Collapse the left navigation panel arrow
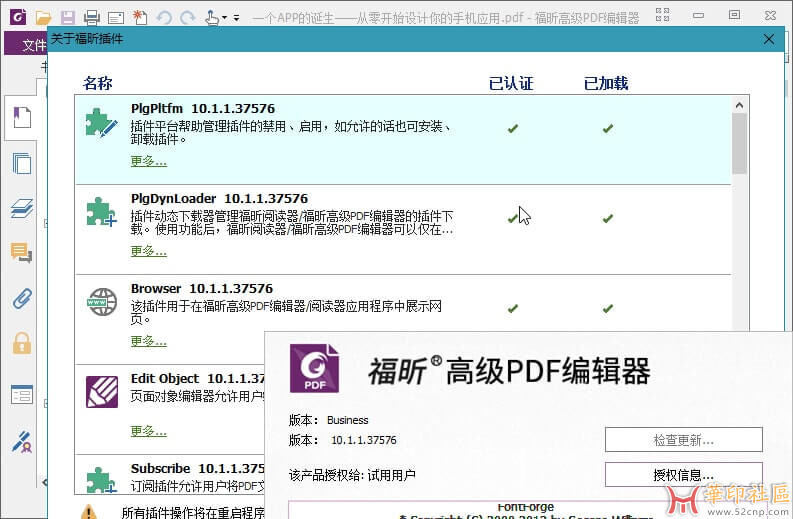The image size is (793, 519). pyautogui.click(x=45, y=482)
